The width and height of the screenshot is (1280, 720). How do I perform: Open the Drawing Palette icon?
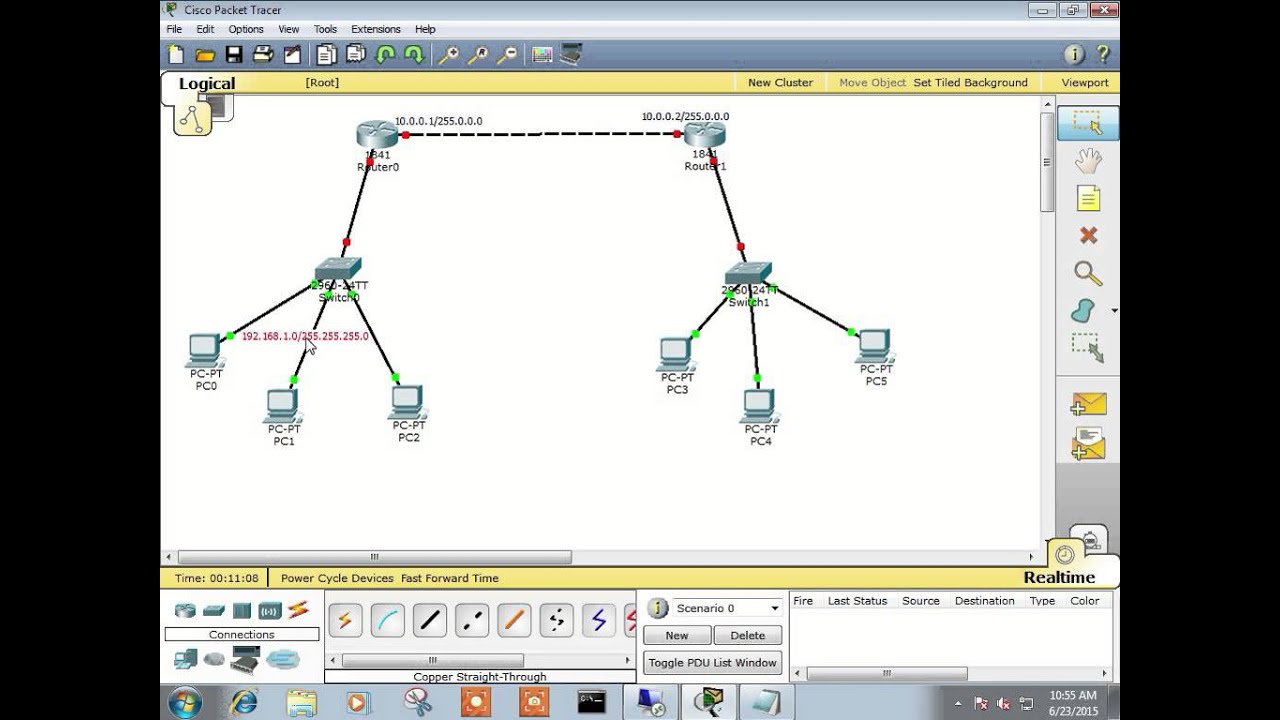[x=542, y=55]
